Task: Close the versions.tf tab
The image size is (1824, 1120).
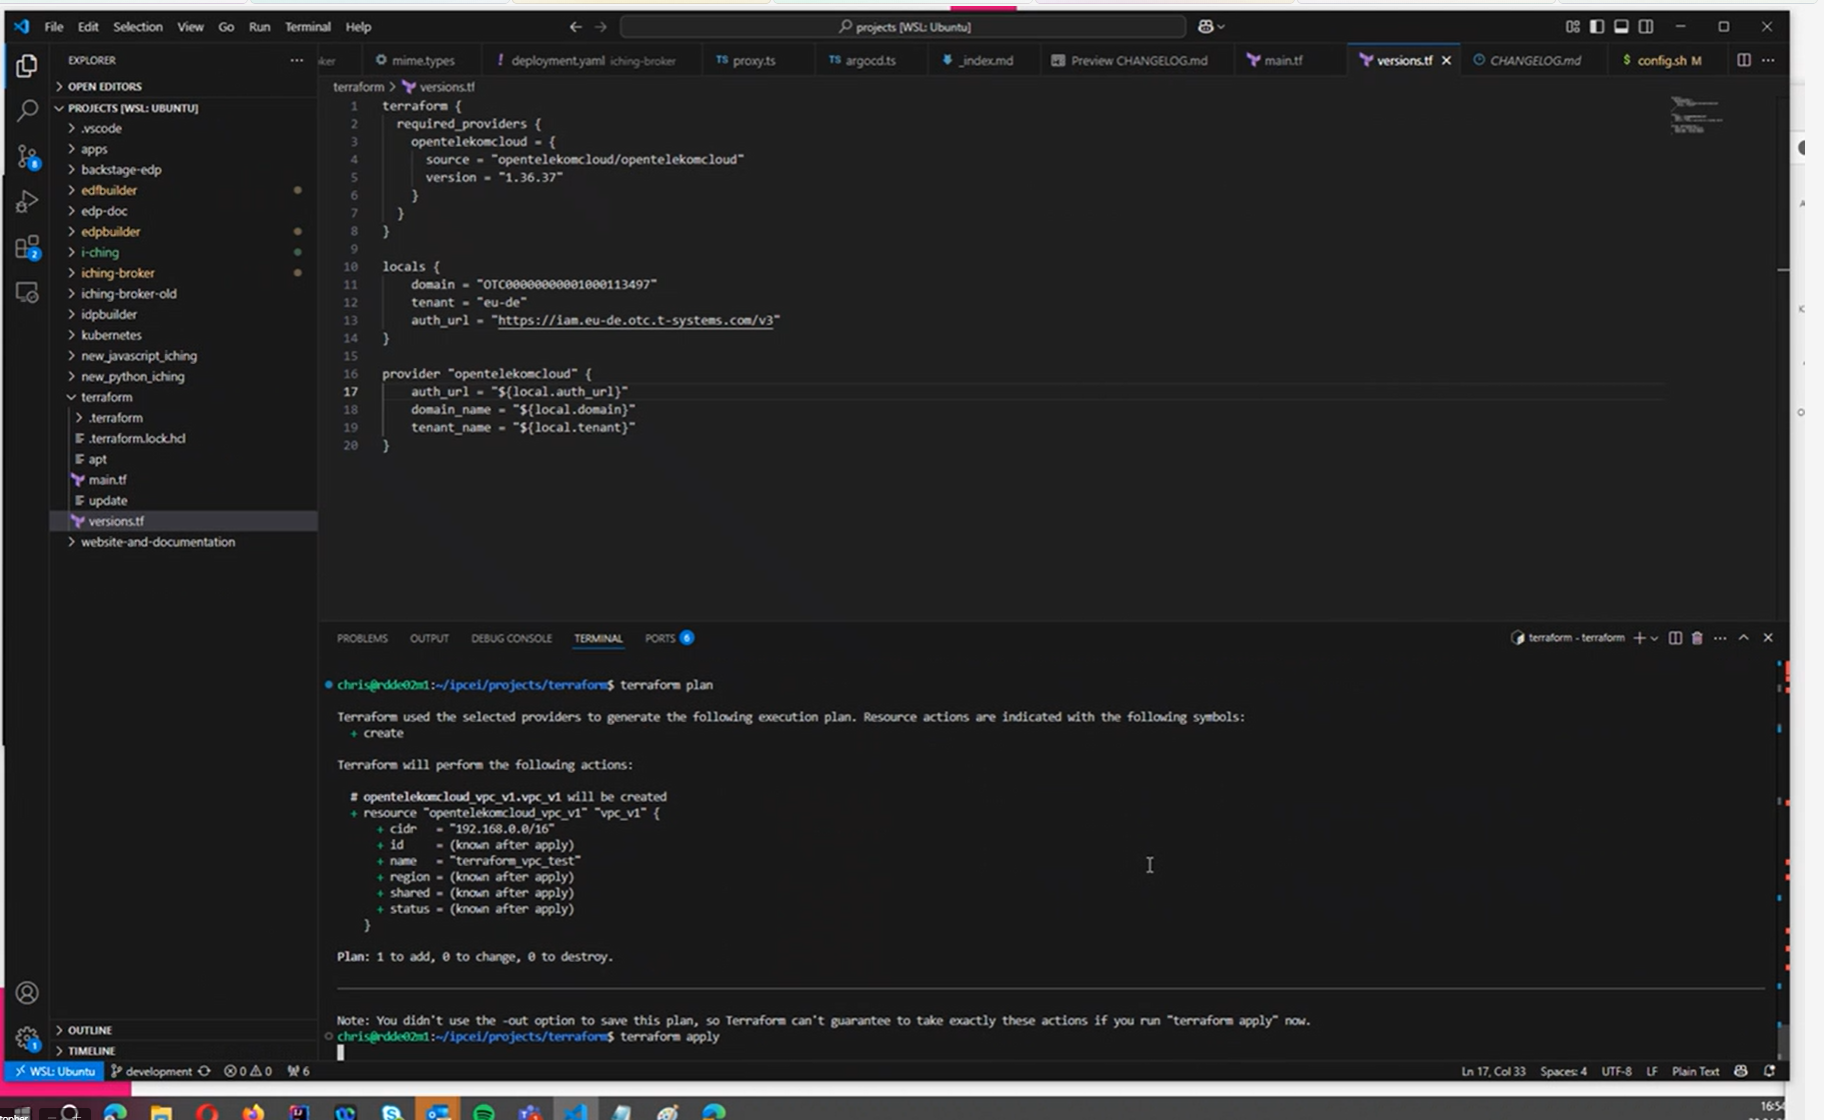Action: click(1446, 61)
